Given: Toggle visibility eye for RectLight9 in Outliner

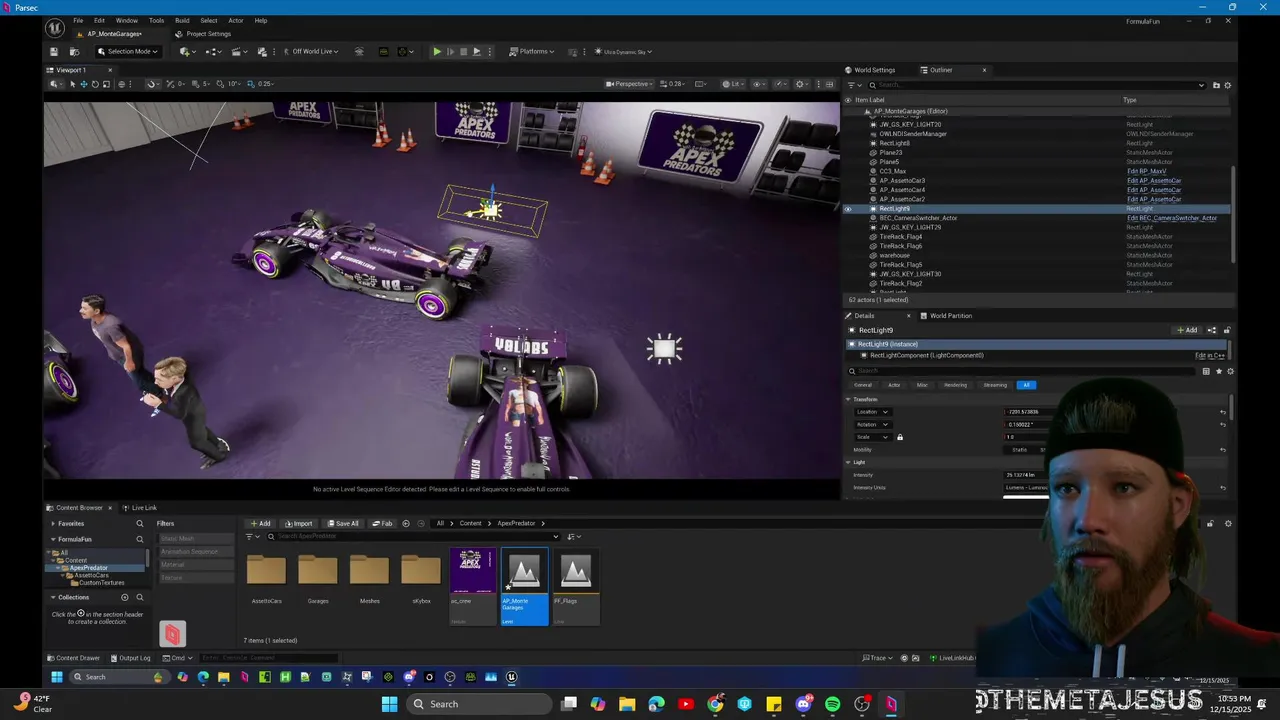Looking at the screenshot, I should pos(848,209).
